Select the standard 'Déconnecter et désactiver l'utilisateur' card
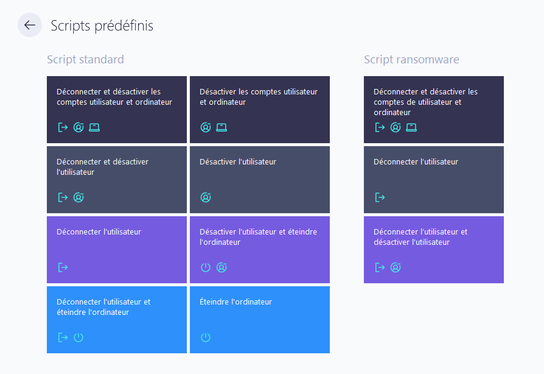 (117, 180)
